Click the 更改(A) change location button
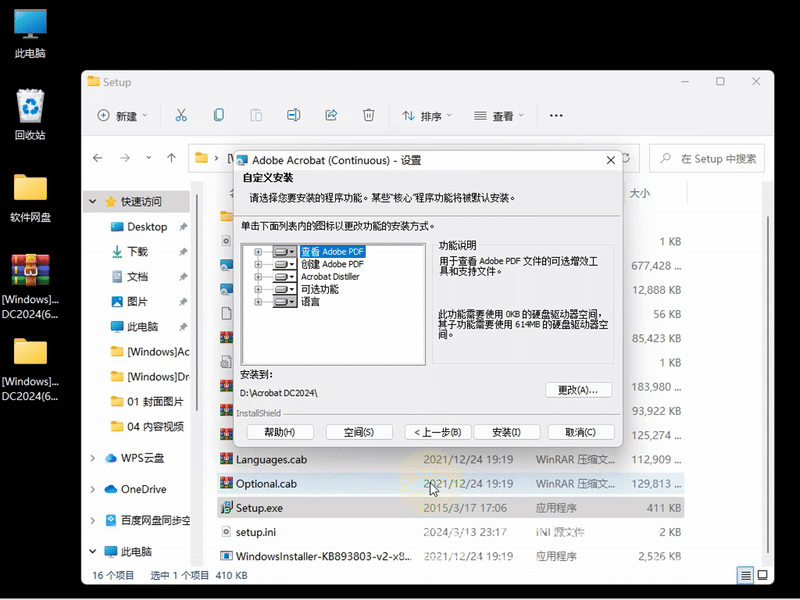Screen dimensions: 800x600 tap(580, 391)
